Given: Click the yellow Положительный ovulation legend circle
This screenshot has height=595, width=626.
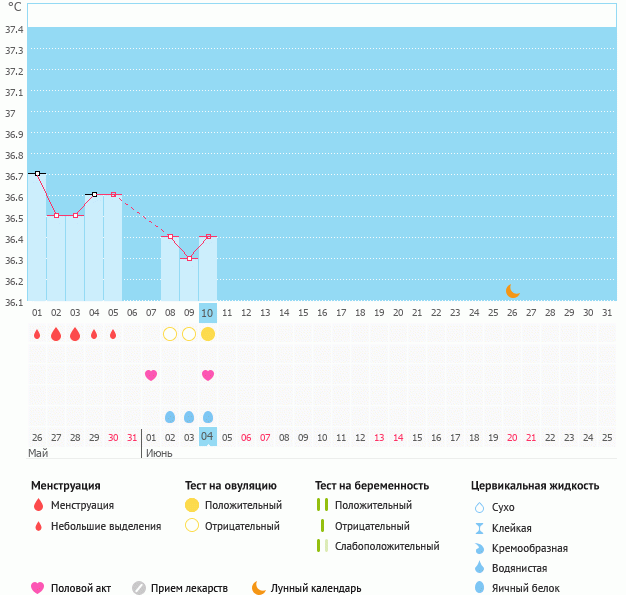Looking at the screenshot, I should 192,505.
